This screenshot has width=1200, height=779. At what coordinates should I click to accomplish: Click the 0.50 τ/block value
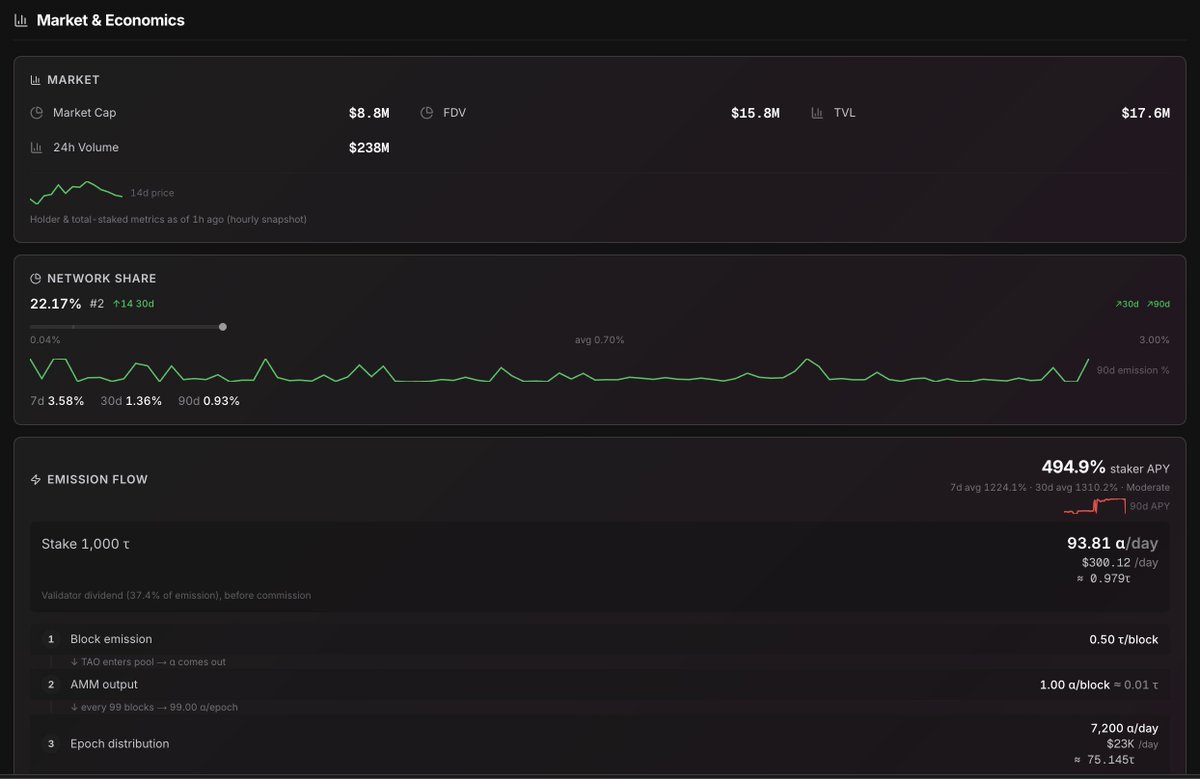coord(1124,639)
